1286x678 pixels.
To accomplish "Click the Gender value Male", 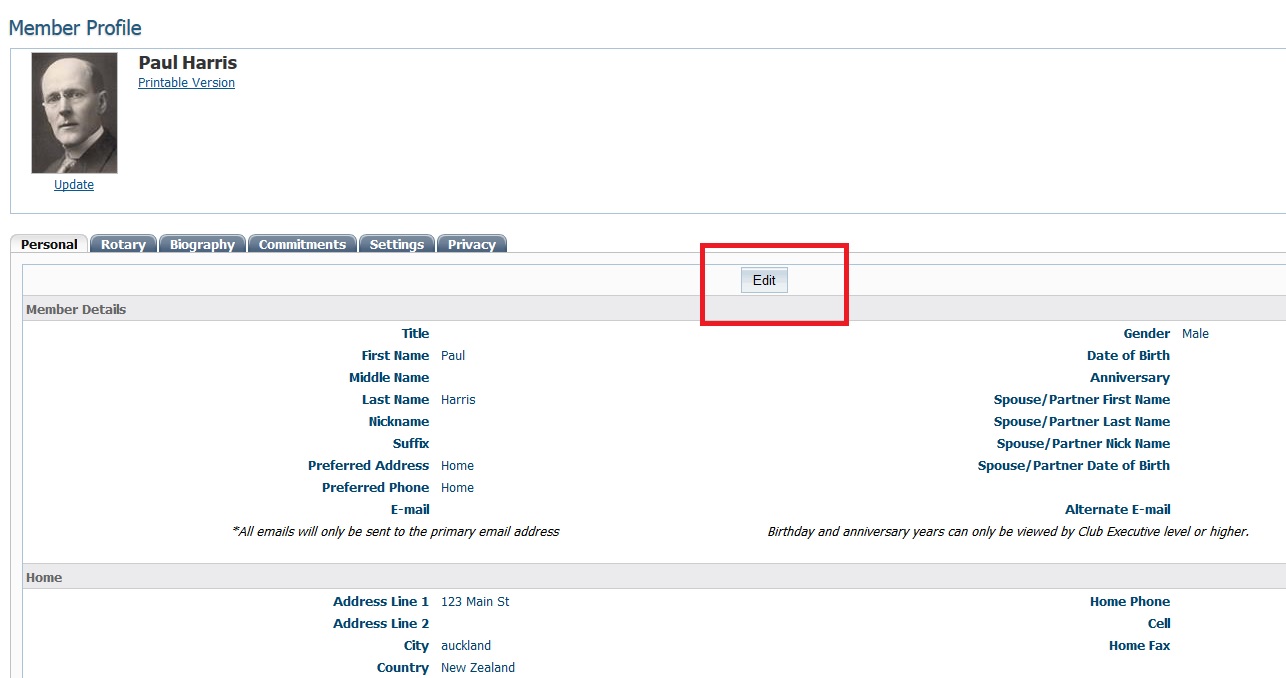I will [x=1195, y=334].
